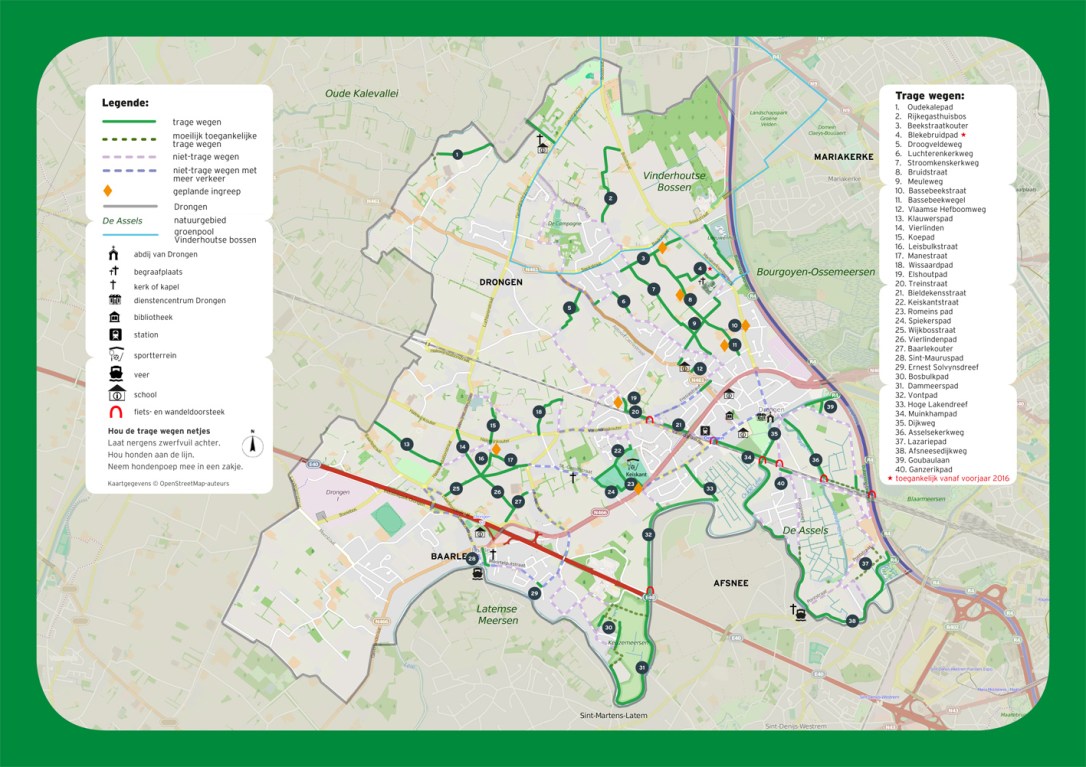Click the bibliotheek icon in the legend
The image size is (1086, 767).
[x=114, y=317]
